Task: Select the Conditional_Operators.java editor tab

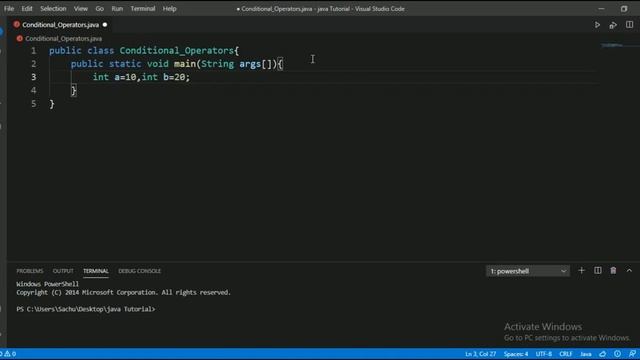Action: coord(60,25)
